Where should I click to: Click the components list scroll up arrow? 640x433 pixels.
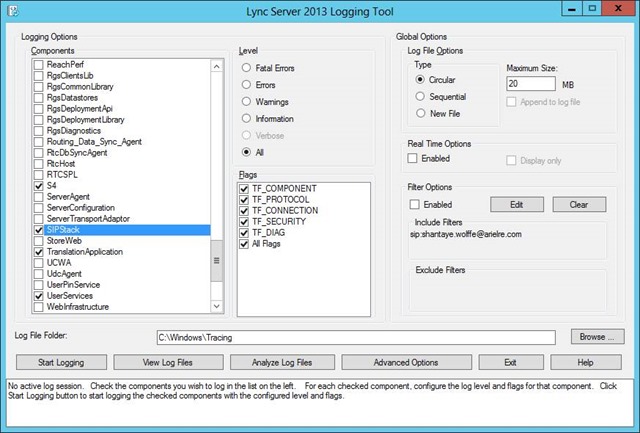click(x=217, y=67)
